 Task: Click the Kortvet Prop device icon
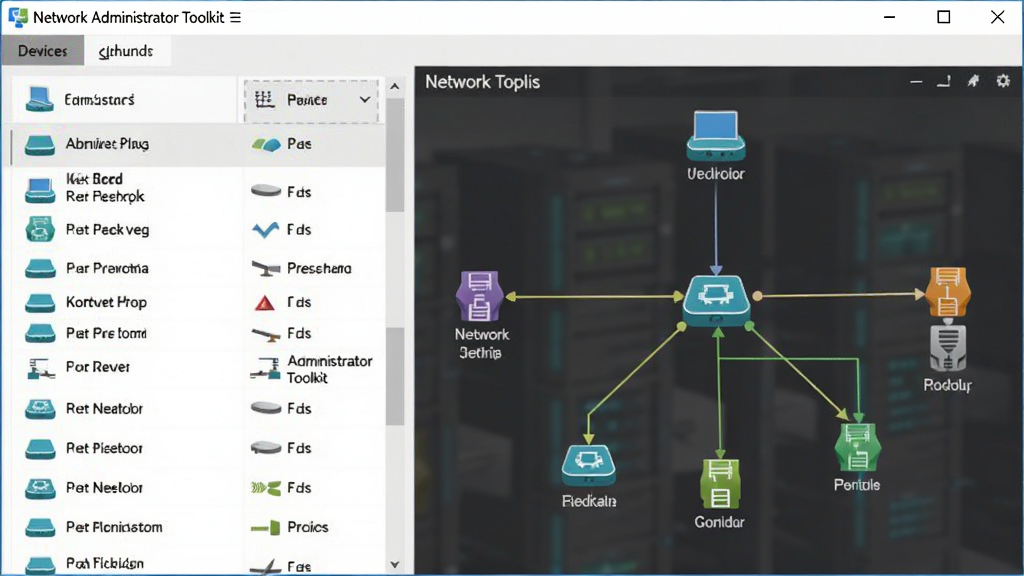click(40, 302)
